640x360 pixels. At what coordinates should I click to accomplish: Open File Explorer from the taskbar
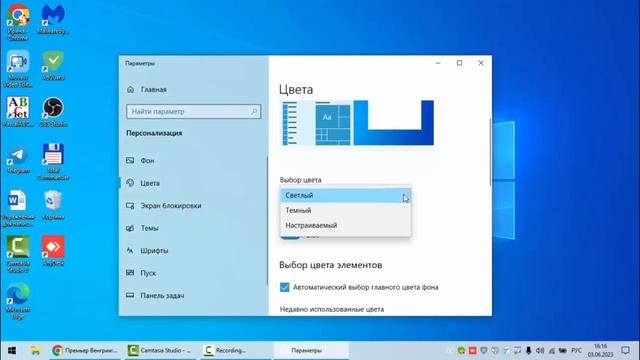coord(36,351)
